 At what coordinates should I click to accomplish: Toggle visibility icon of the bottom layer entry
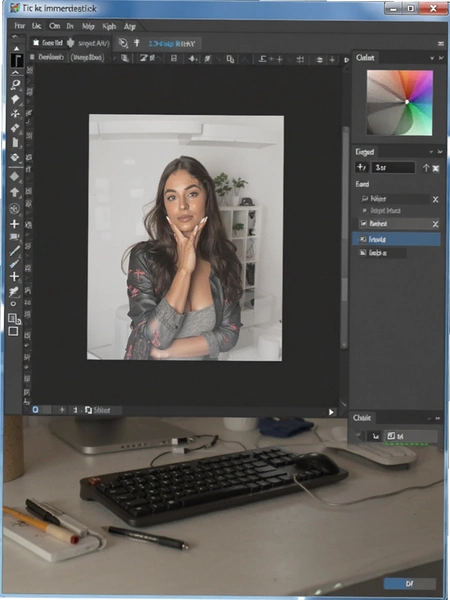coord(362,252)
